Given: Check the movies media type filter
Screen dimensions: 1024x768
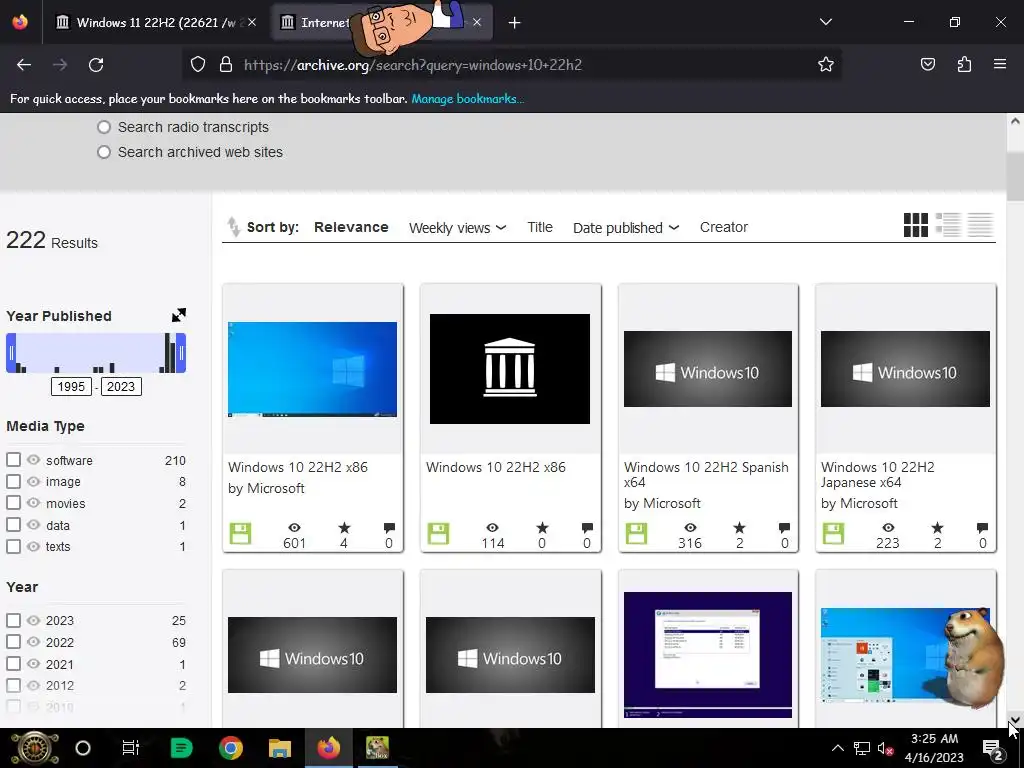Looking at the screenshot, I should (13, 503).
